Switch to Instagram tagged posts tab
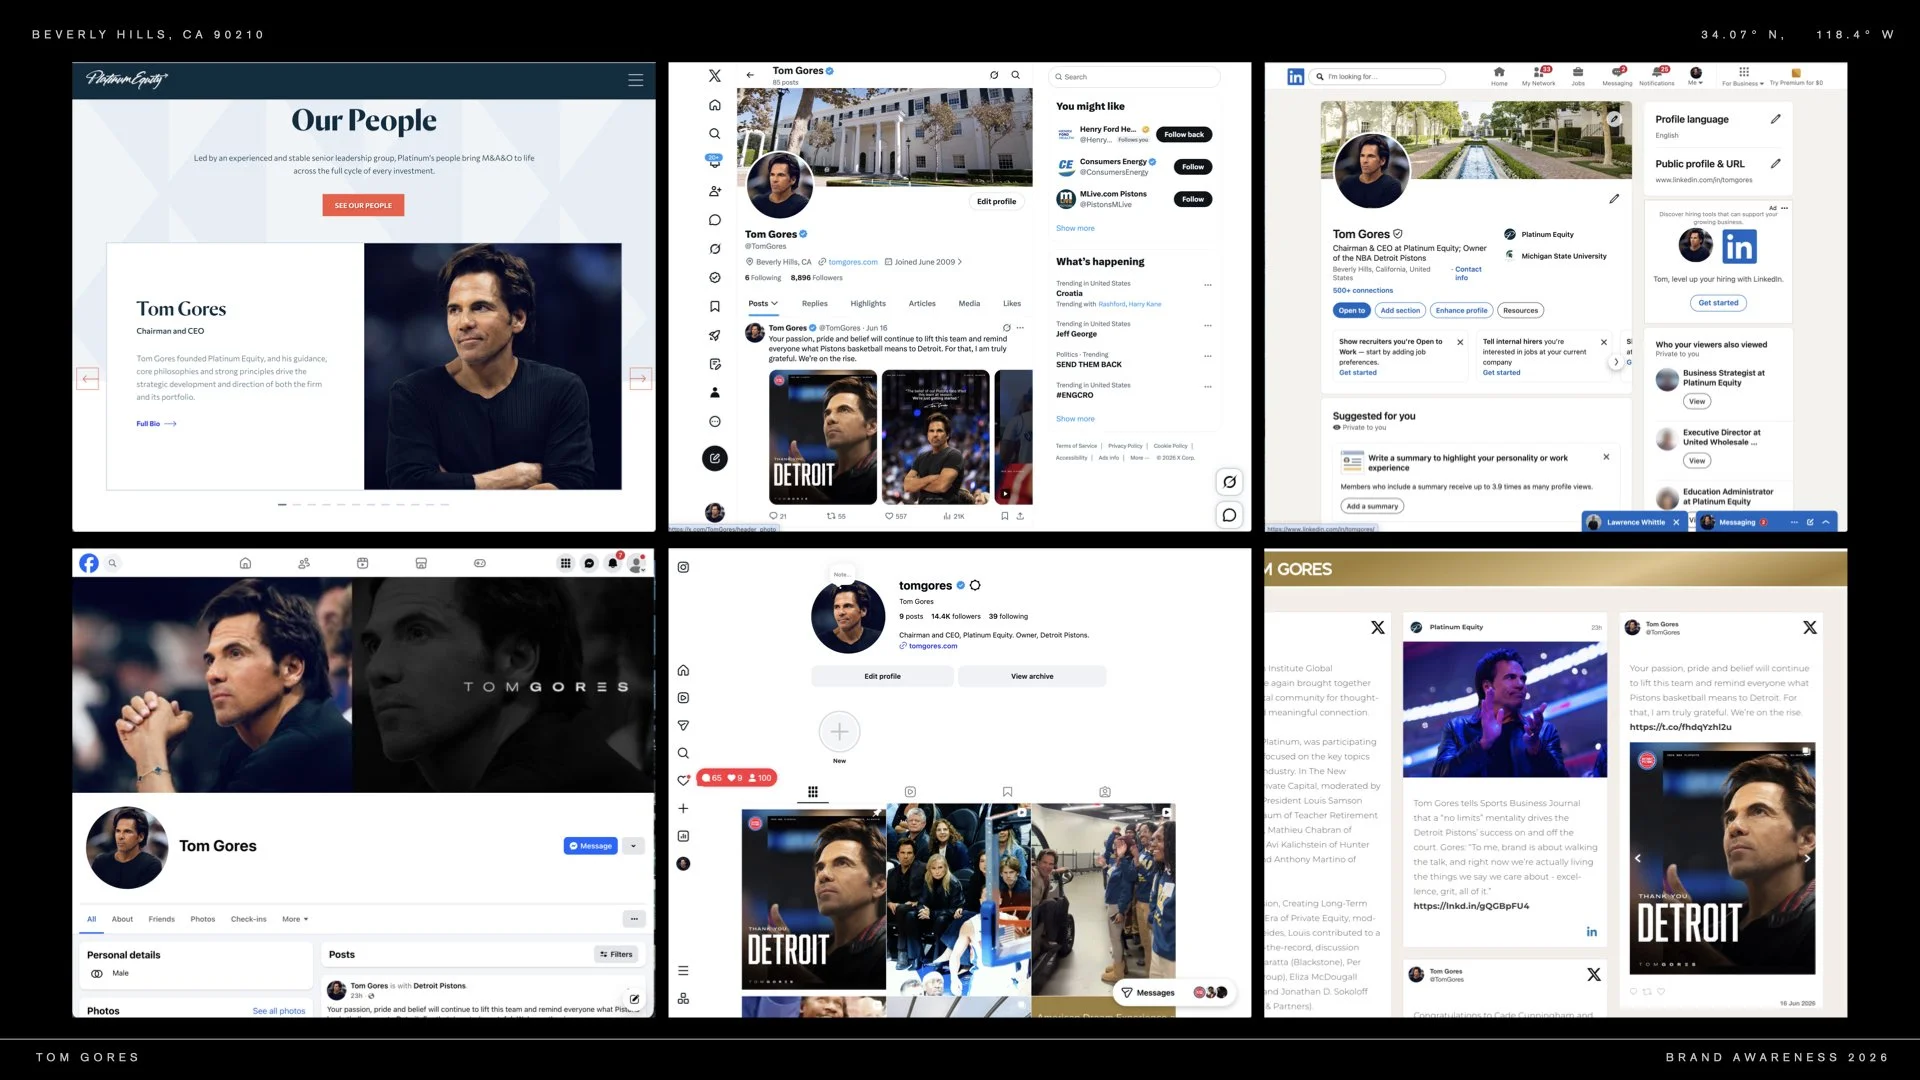Screen dimensions: 1920x1080 point(1105,792)
